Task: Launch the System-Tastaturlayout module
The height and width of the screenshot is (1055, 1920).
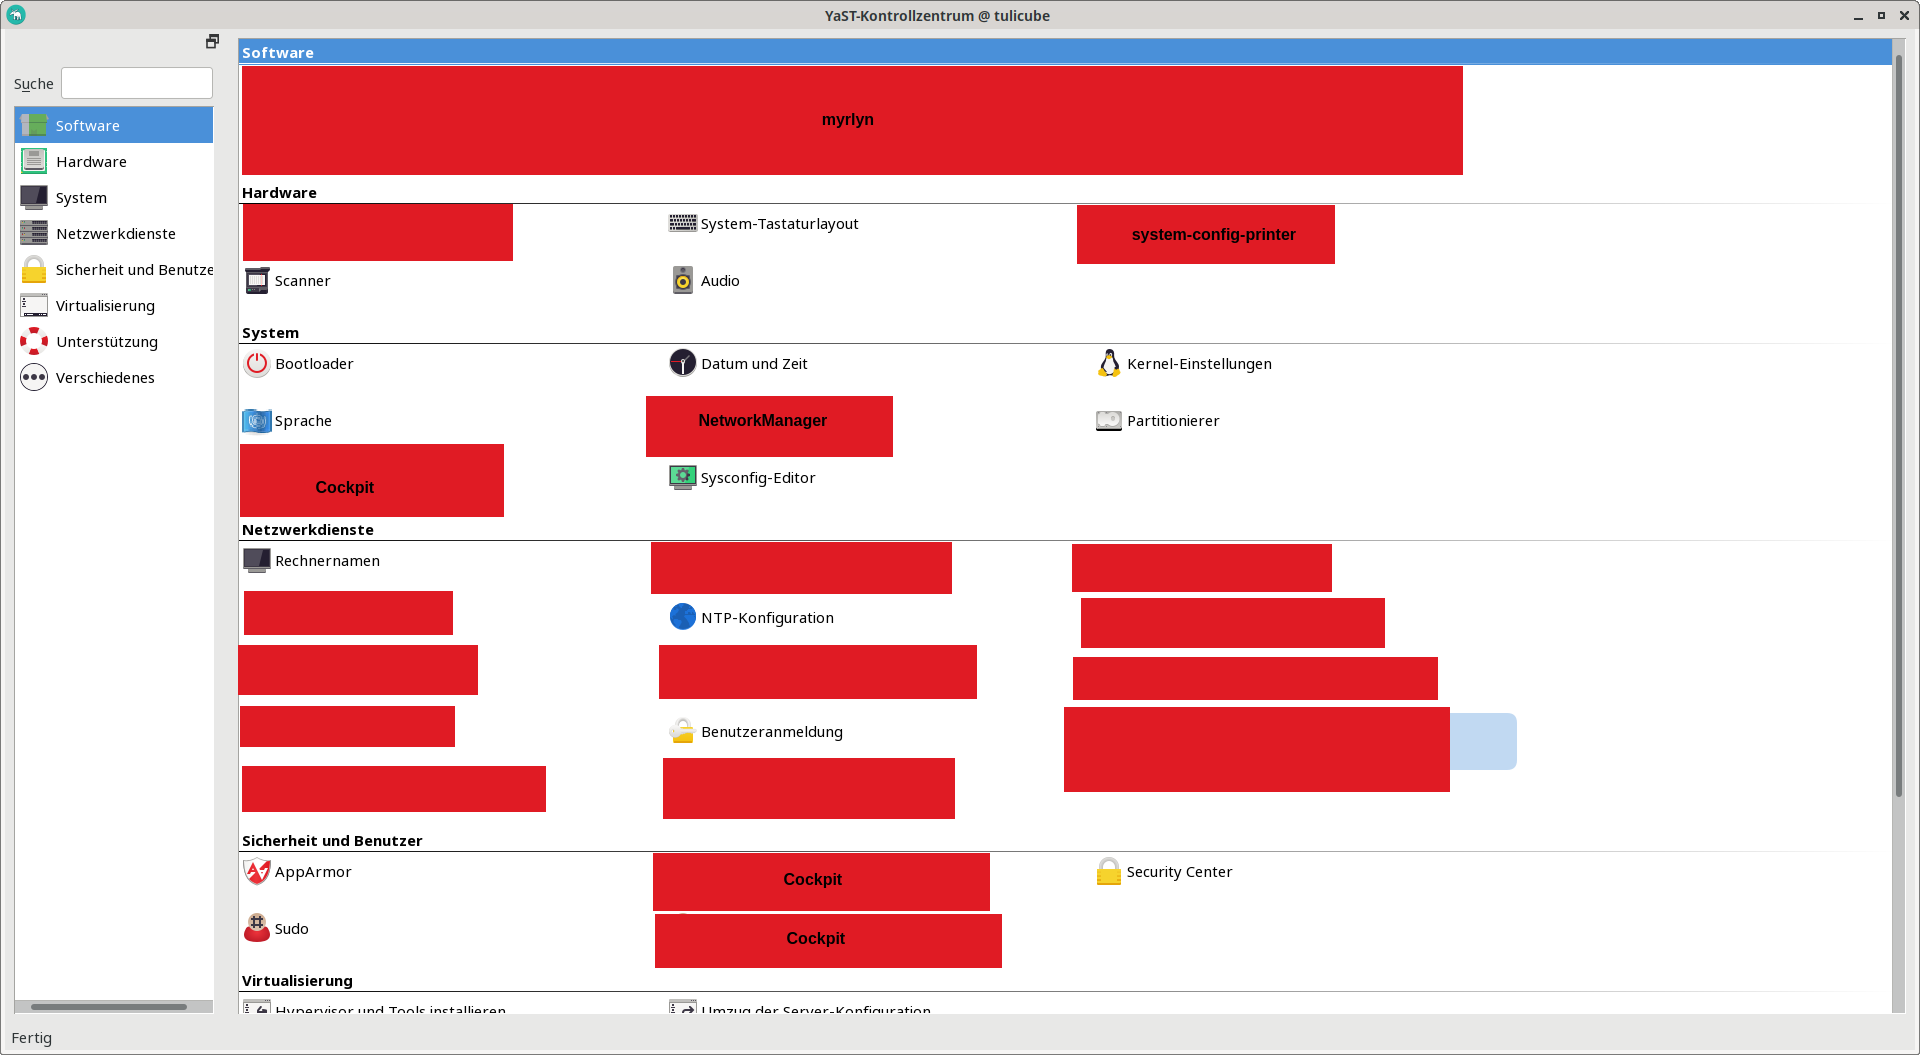Action: click(x=764, y=223)
